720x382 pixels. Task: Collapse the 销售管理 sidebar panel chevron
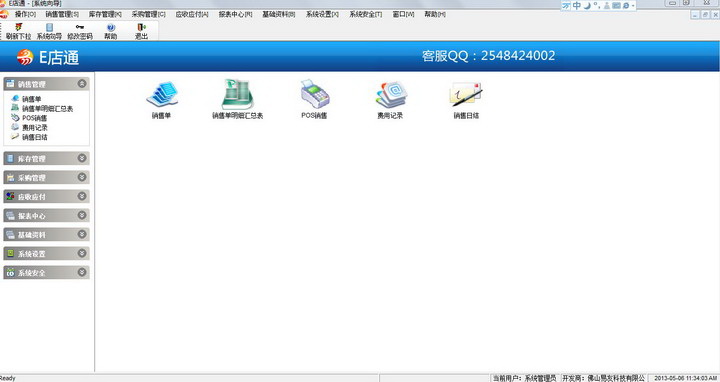(82, 84)
